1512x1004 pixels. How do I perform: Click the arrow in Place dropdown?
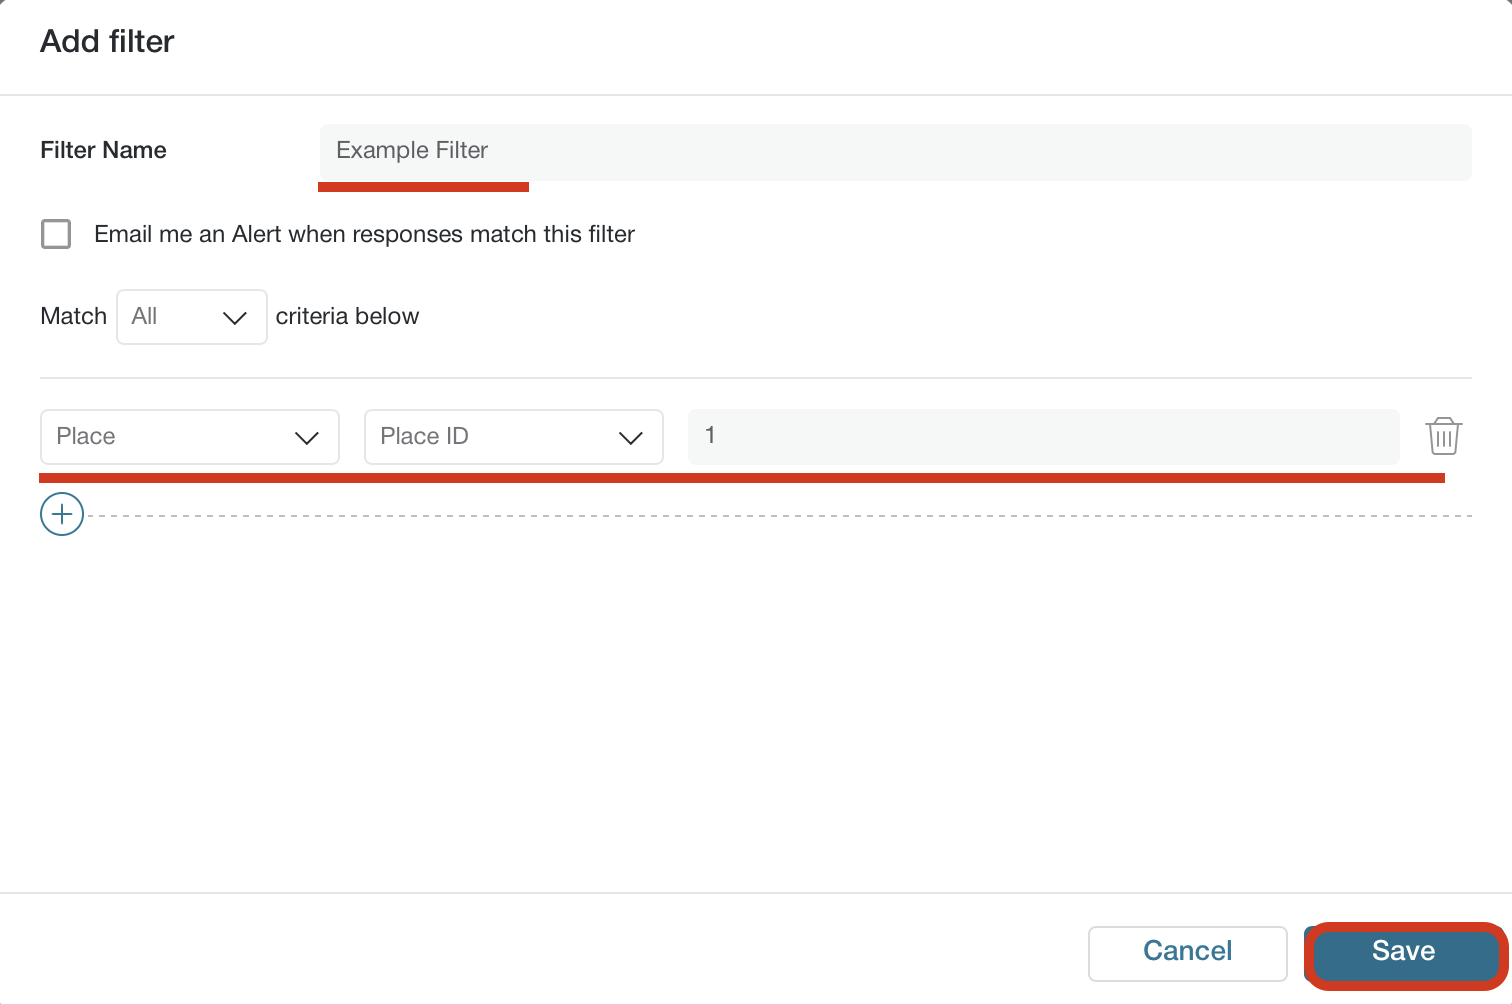coord(307,438)
